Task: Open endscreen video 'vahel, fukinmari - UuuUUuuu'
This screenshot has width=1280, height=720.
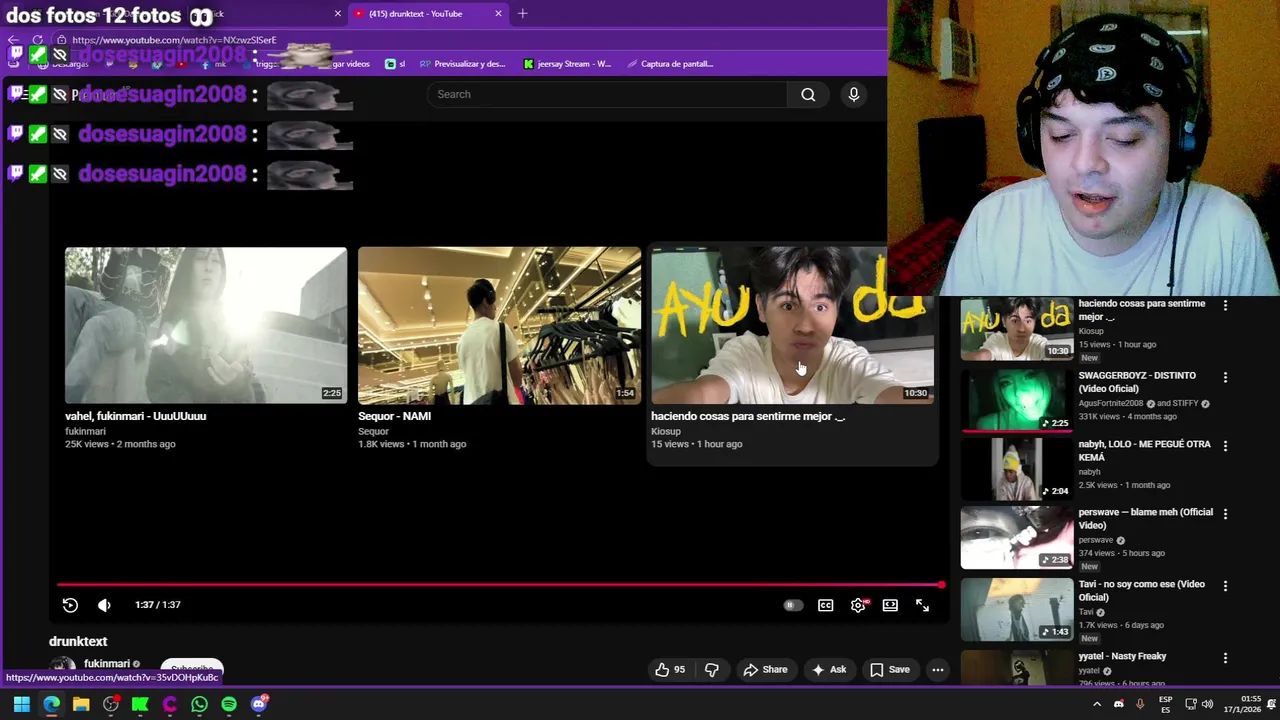Action: [206, 325]
